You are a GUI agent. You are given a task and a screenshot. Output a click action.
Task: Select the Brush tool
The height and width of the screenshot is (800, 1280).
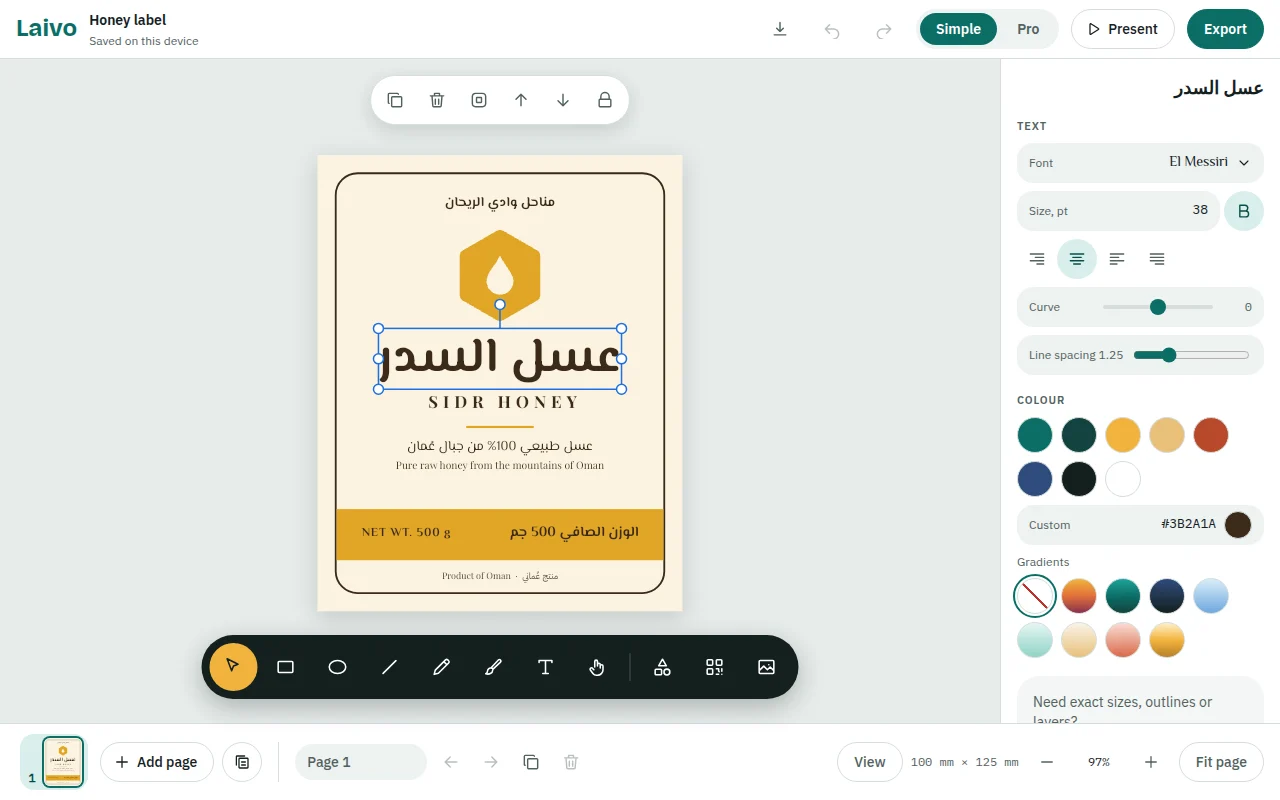(494, 667)
